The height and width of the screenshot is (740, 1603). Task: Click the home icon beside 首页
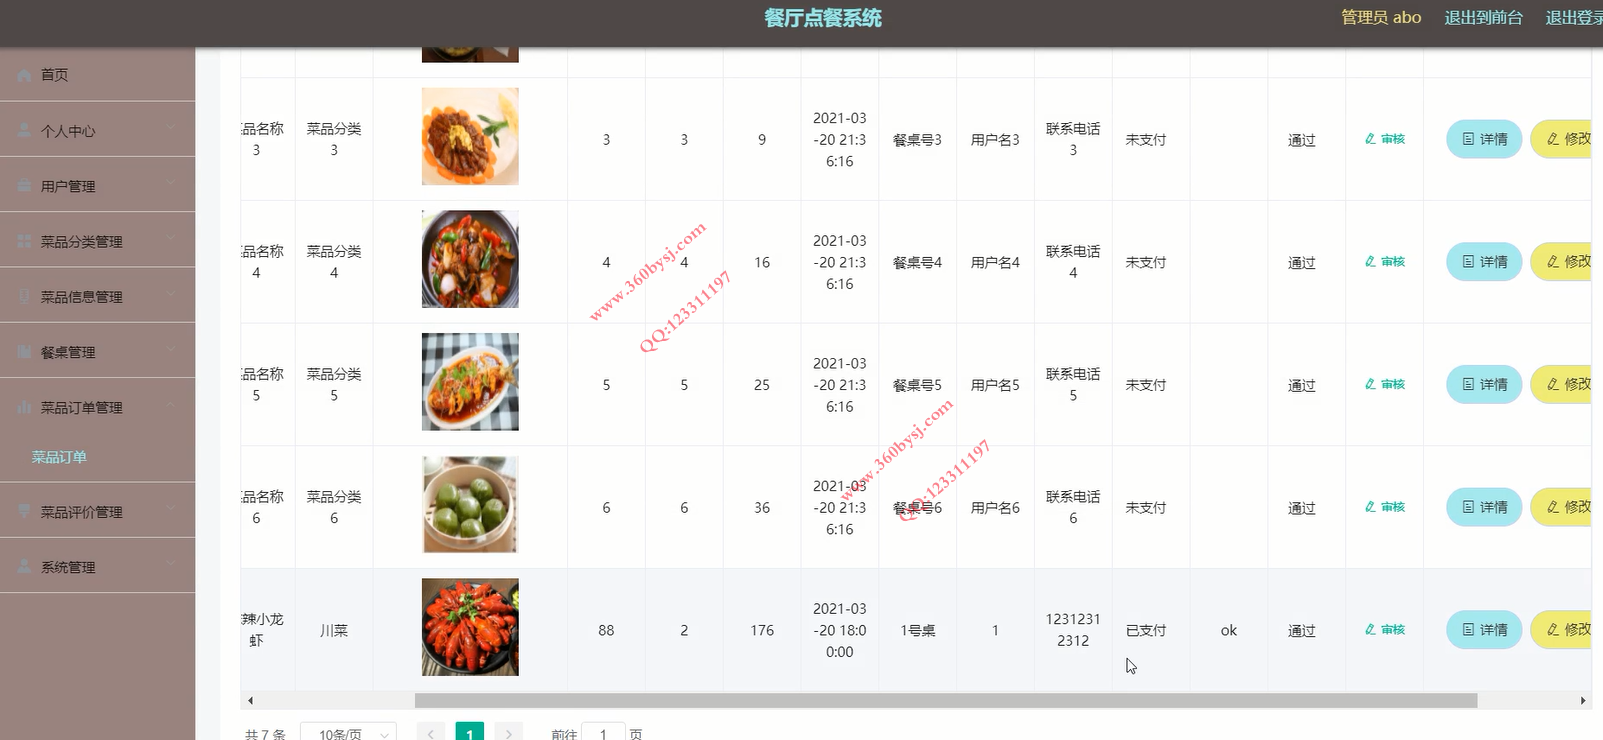(24, 75)
